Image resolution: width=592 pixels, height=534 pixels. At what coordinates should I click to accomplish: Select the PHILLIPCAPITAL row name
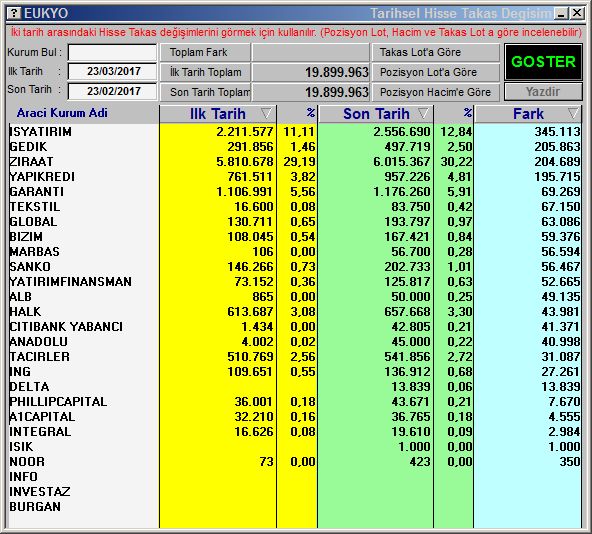click(x=58, y=402)
